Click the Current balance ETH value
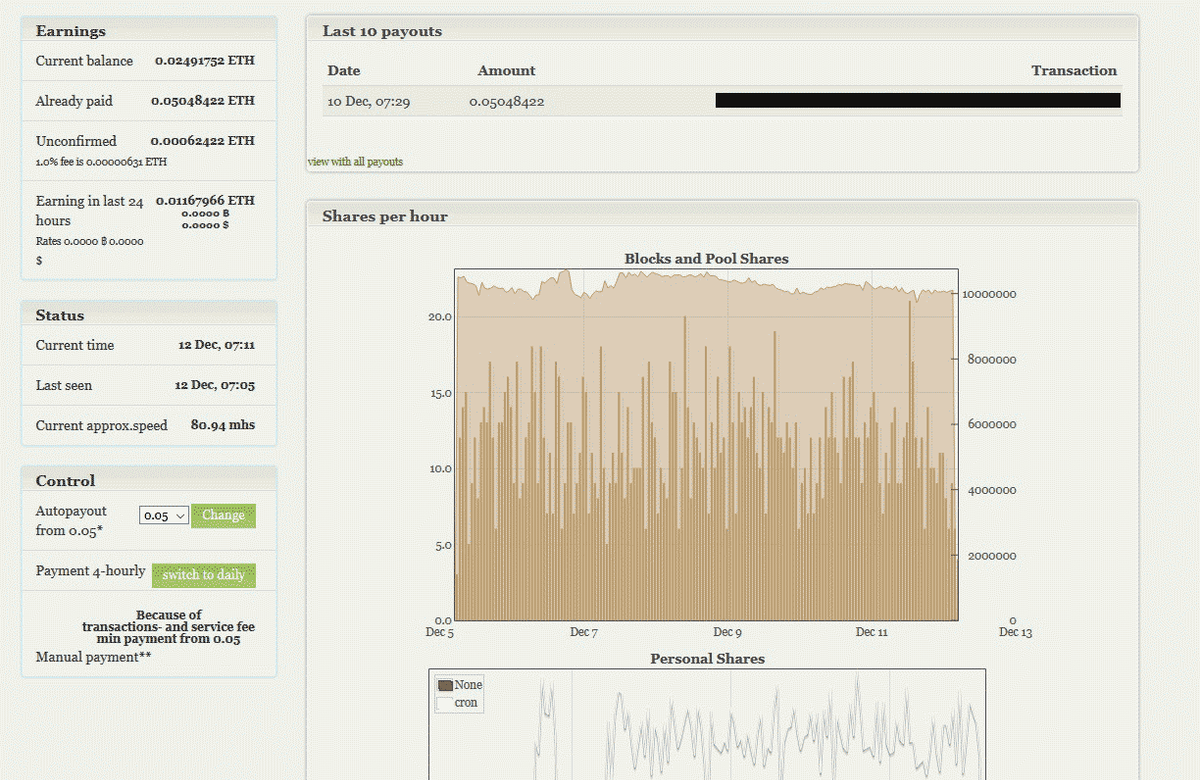 (x=204, y=61)
